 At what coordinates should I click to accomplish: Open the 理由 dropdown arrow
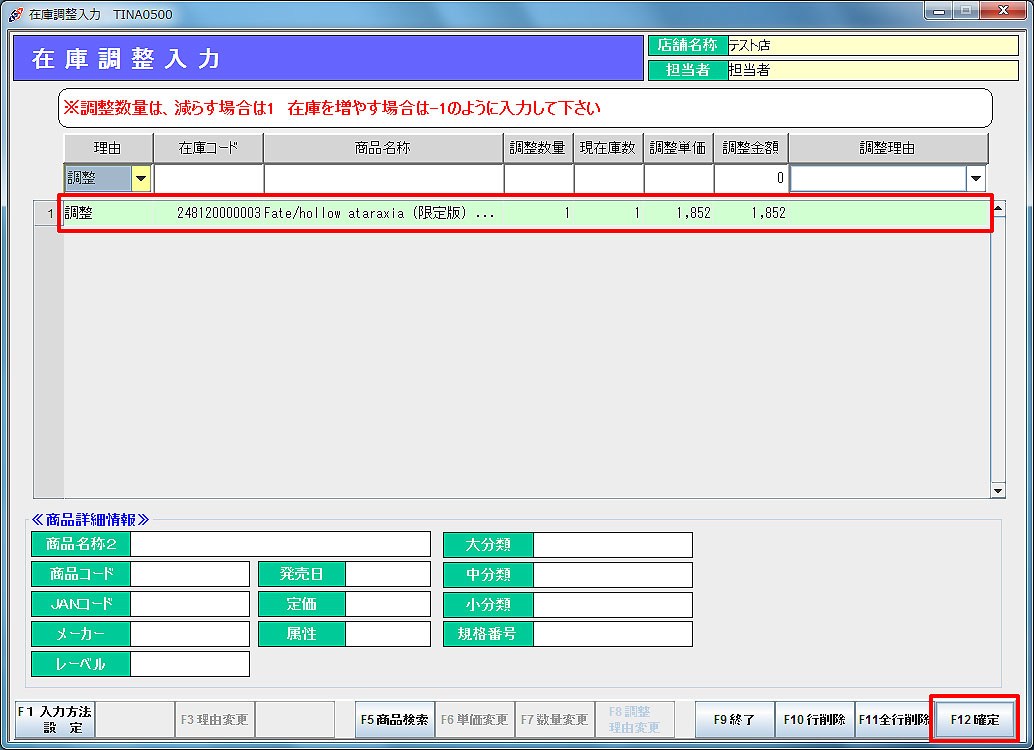point(141,179)
